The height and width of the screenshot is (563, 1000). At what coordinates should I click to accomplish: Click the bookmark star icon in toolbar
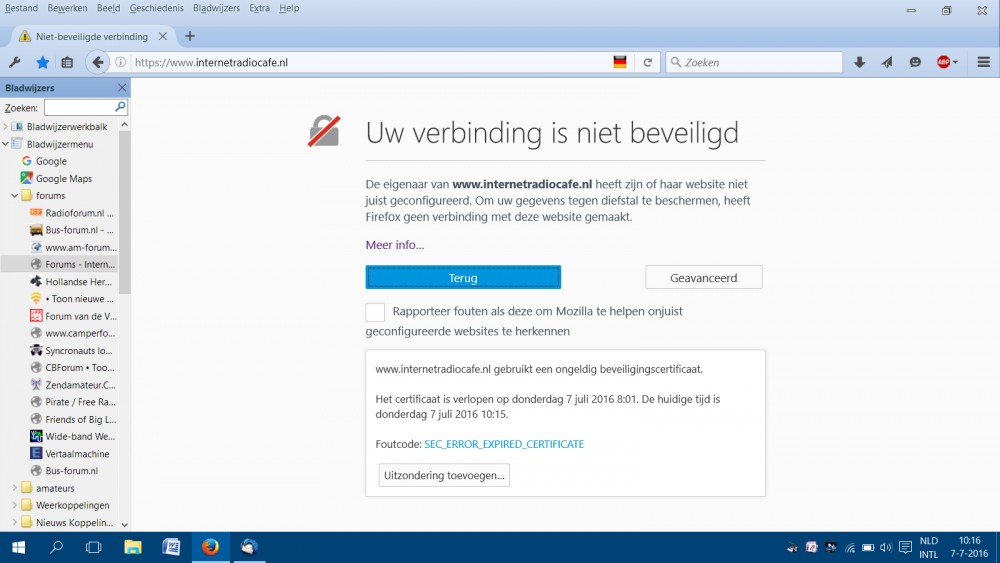point(42,62)
